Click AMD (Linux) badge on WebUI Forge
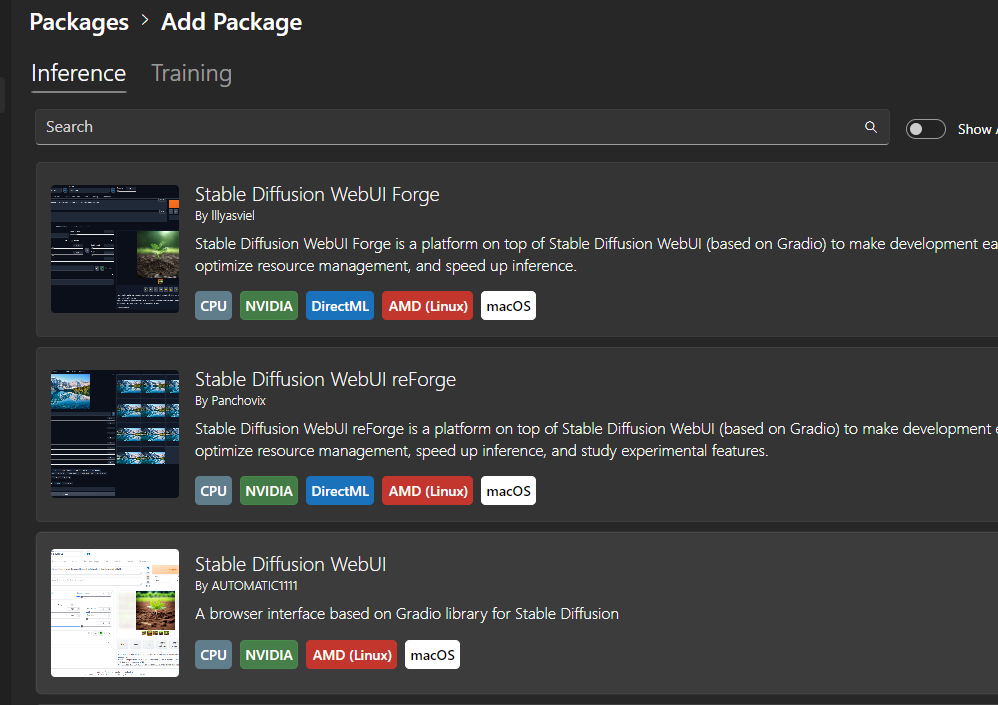Image resolution: width=998 pixels, height=705 pixels. 428,306
